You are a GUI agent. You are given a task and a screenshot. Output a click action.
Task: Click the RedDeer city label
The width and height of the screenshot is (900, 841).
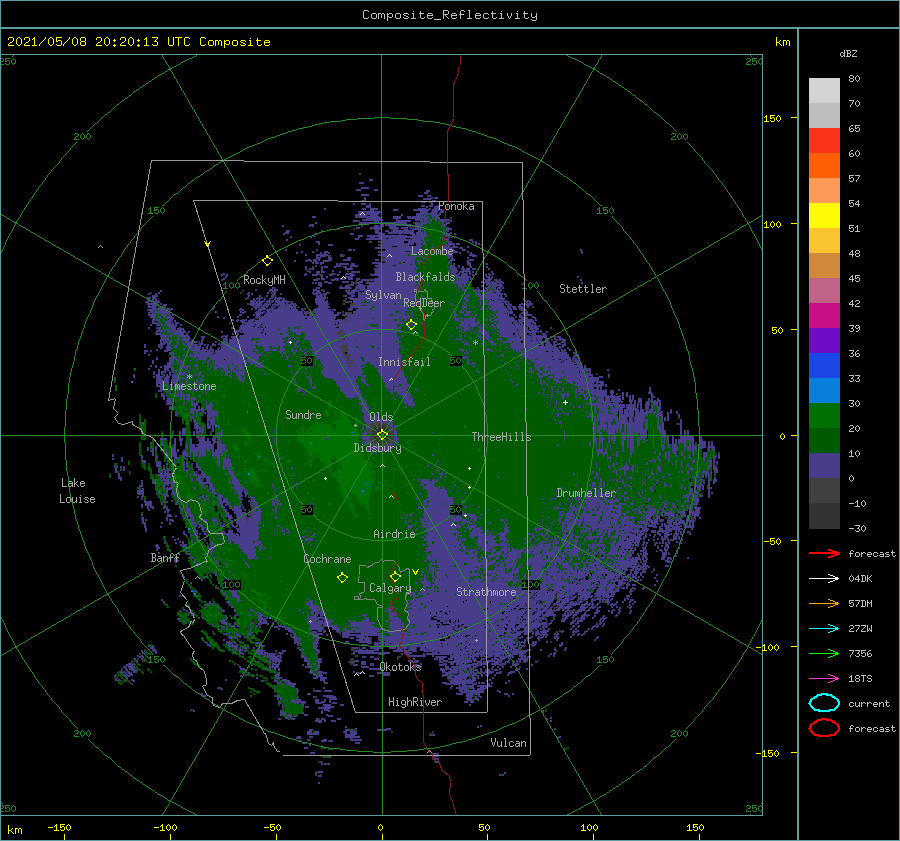pos(424,303)
